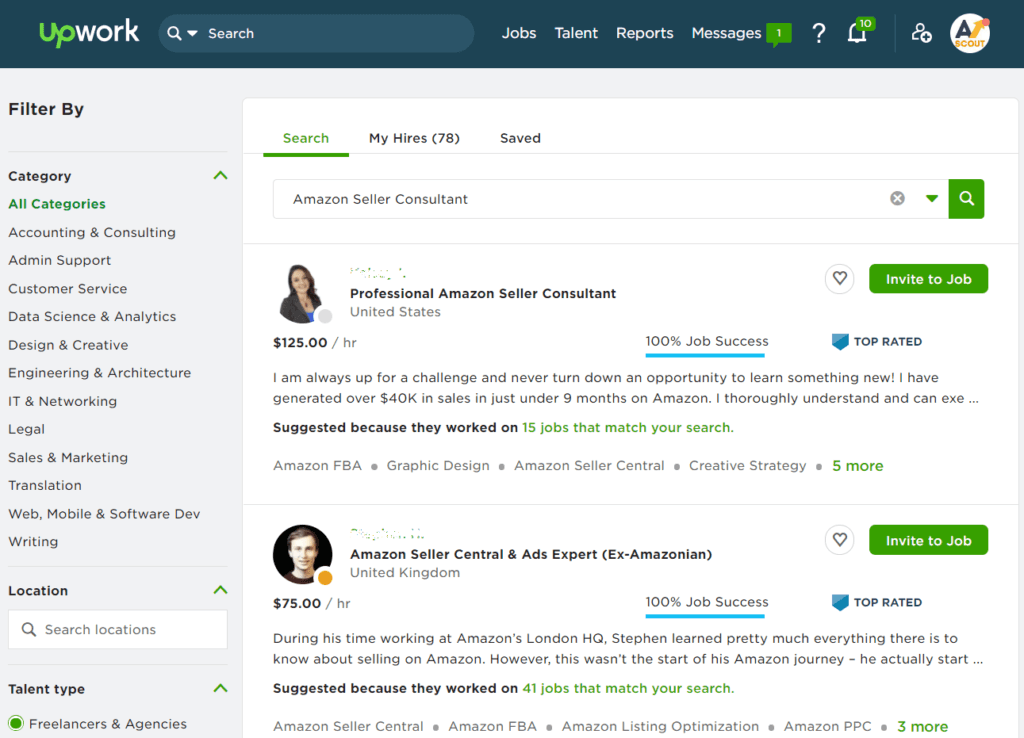Open the Reports menu
1024x738 pixels.
pyautogui.click(x=645, y=33)
